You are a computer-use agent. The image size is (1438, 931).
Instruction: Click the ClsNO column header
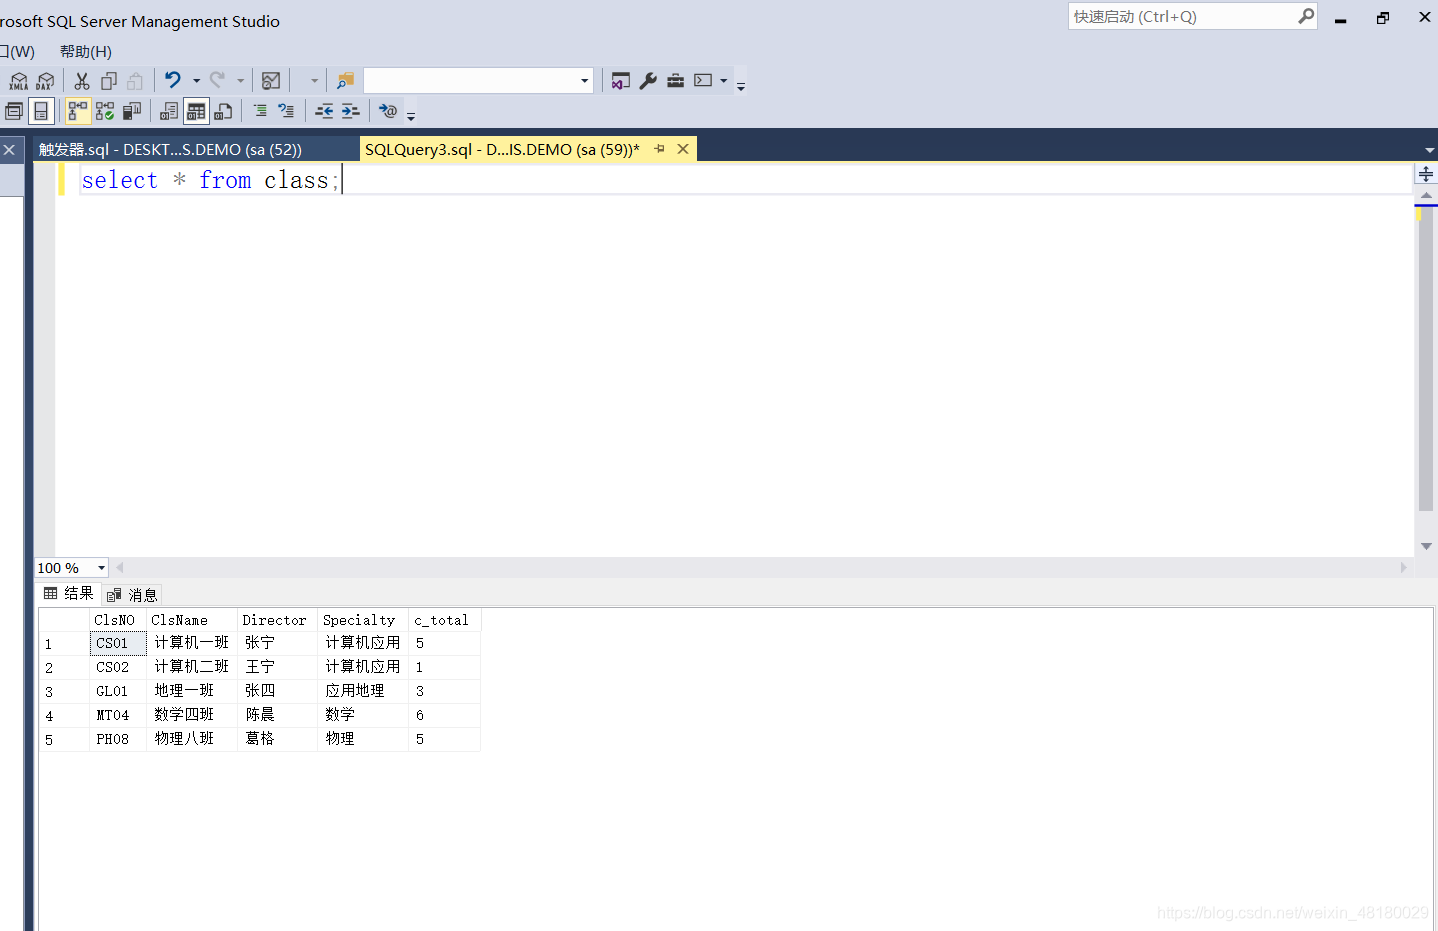(x=118, y=620)
